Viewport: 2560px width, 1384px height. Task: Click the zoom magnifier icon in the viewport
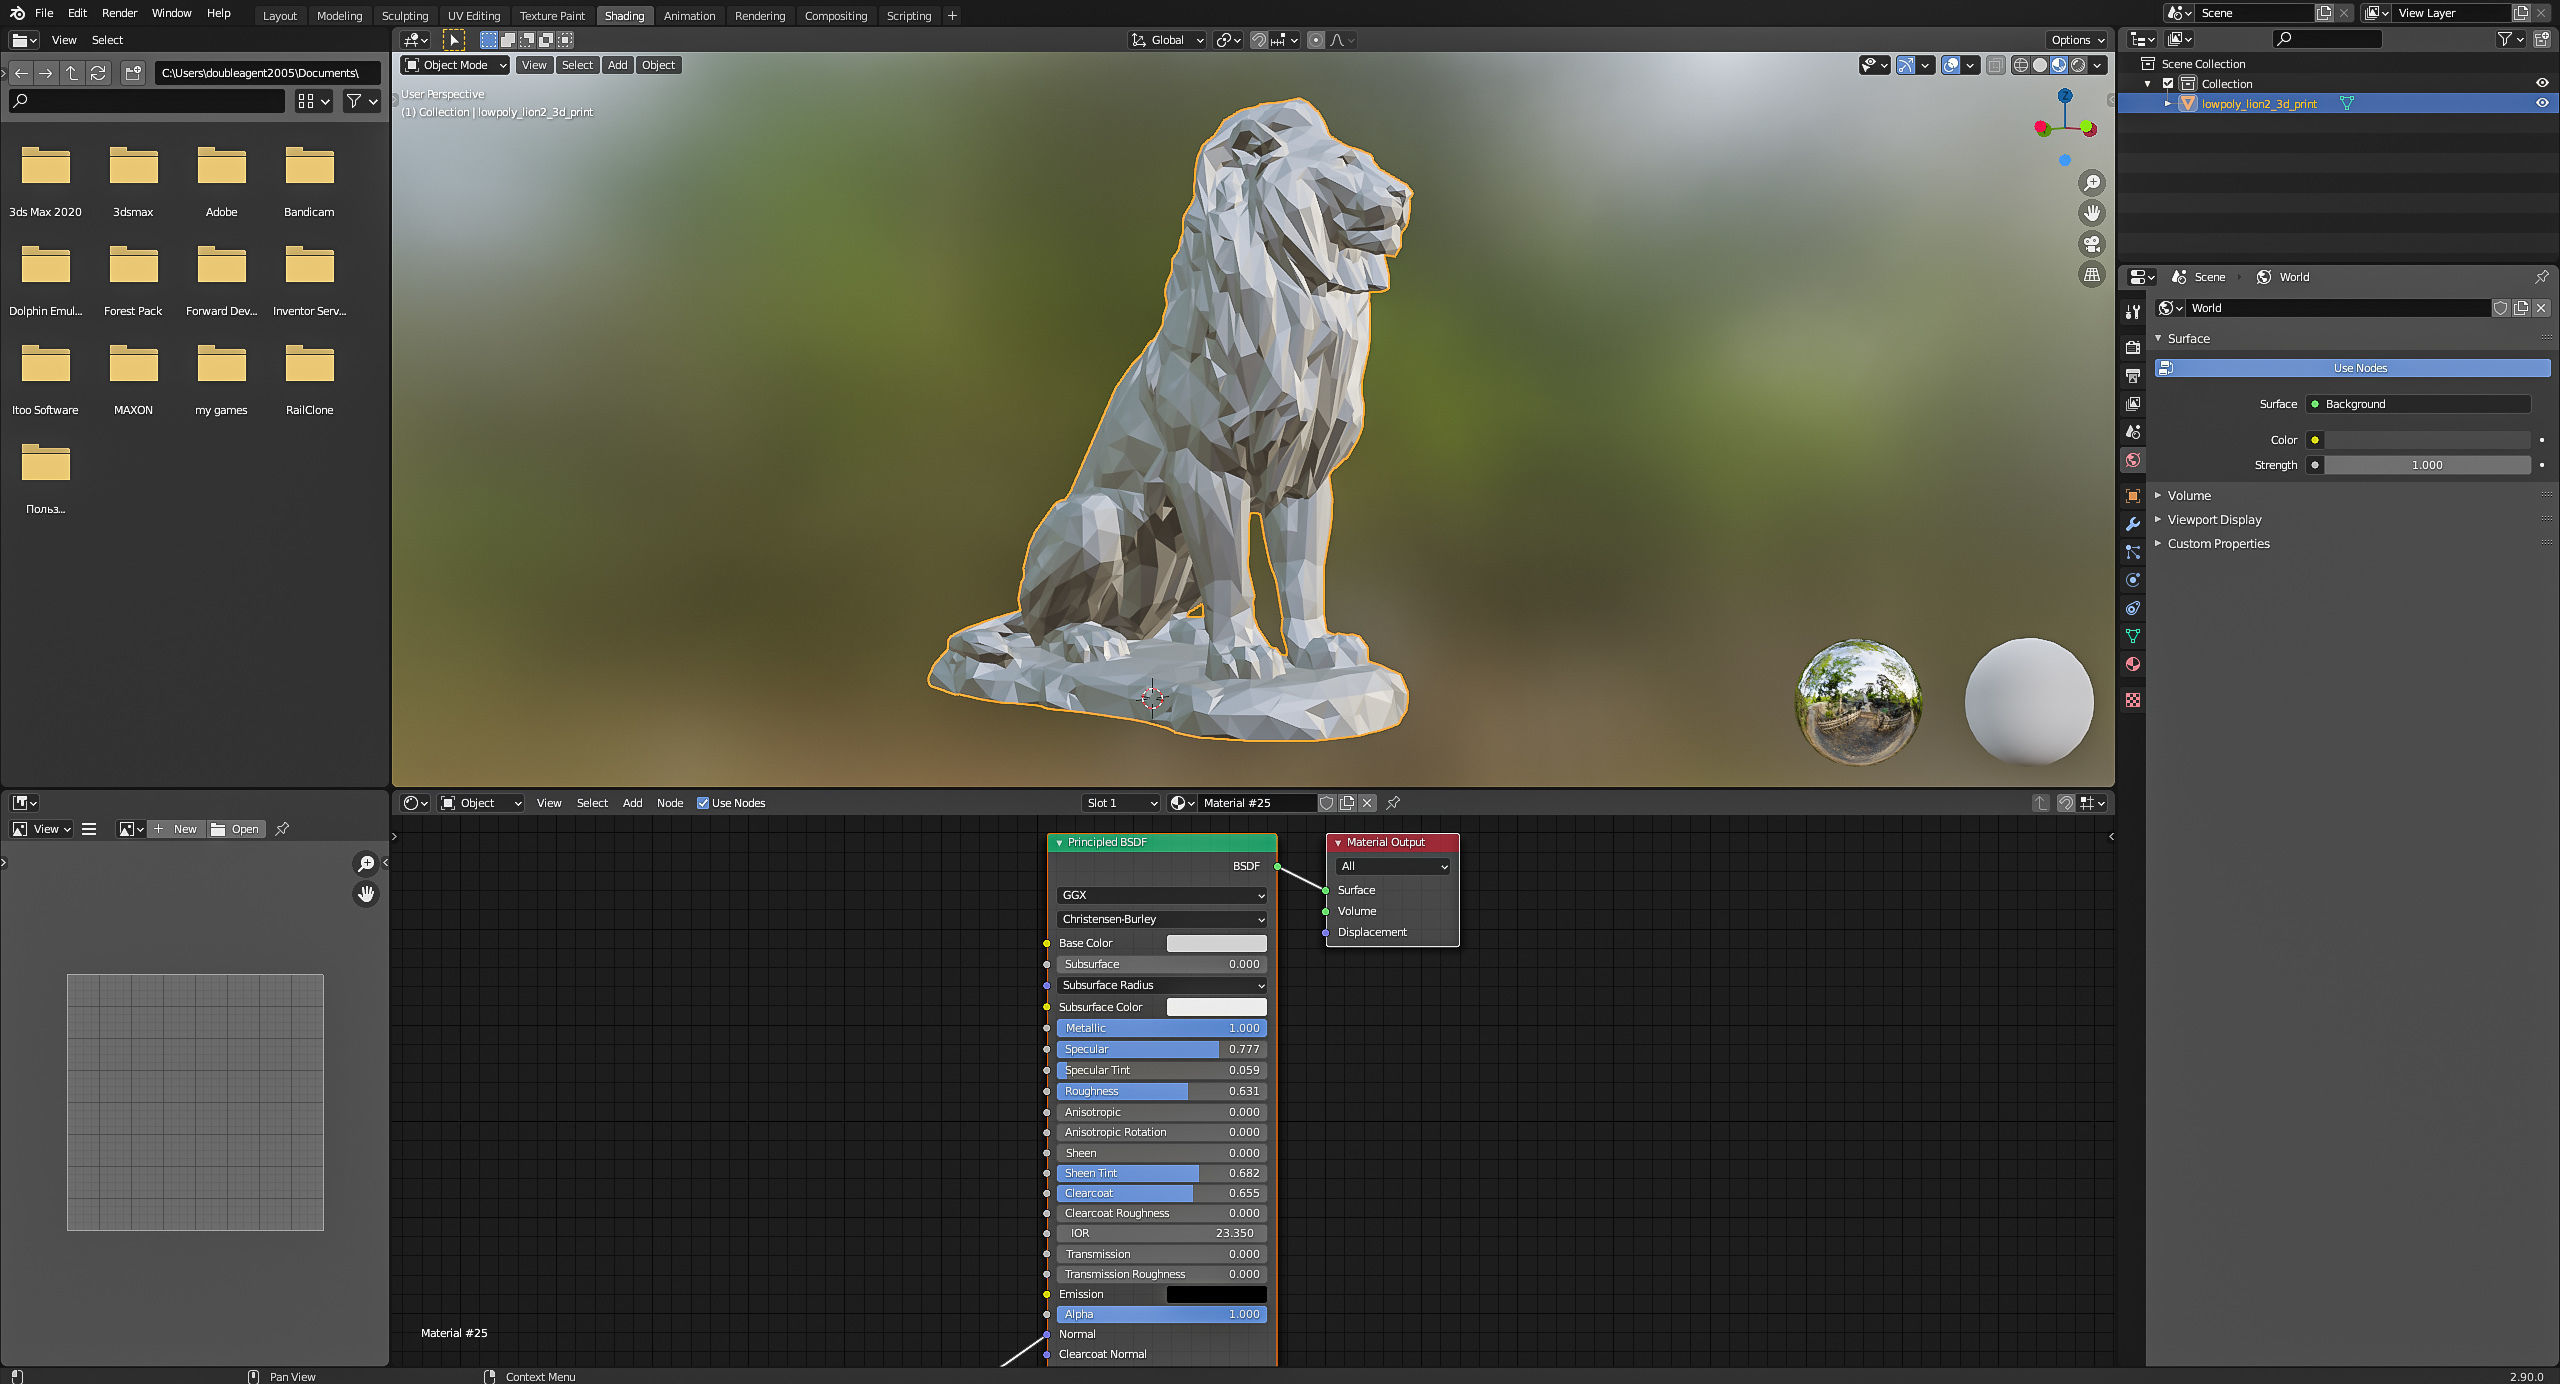pyautogui.click(x=2091, y=183)
